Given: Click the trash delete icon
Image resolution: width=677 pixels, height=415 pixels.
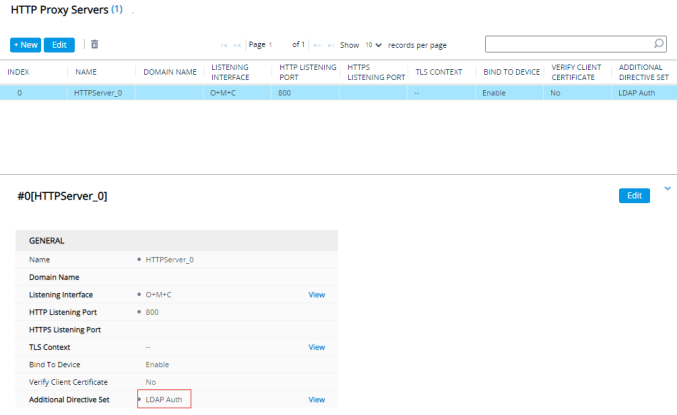Looking at the screenshot, I should pos(95,45).
